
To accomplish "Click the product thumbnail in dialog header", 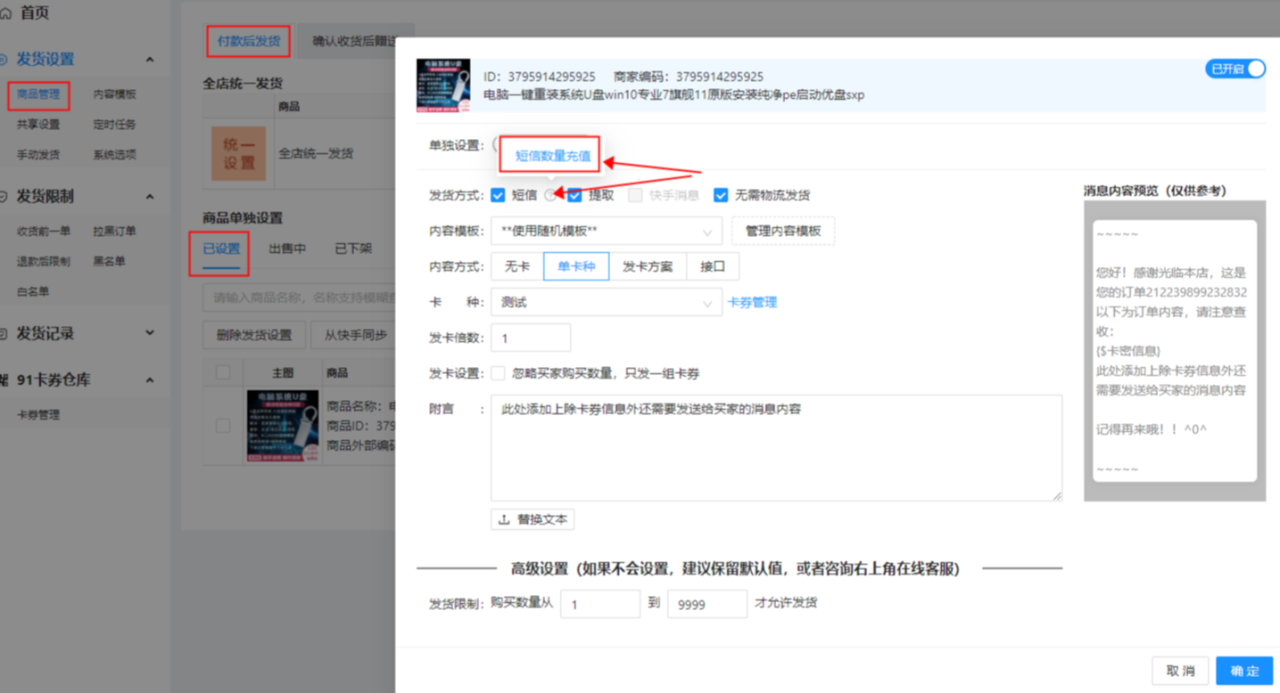I will tap(442, 85).
